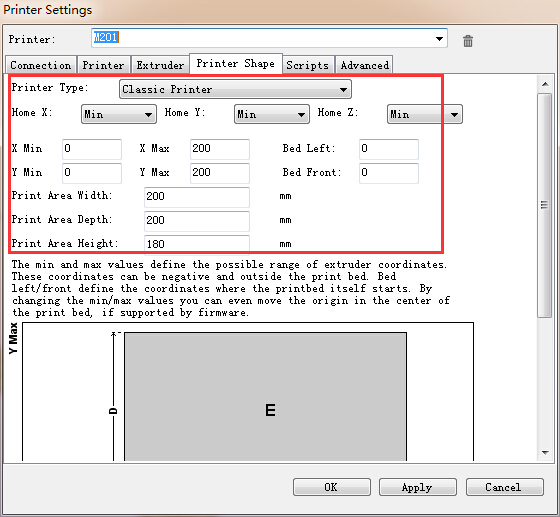Click the X Max input field

pos(220,149)
